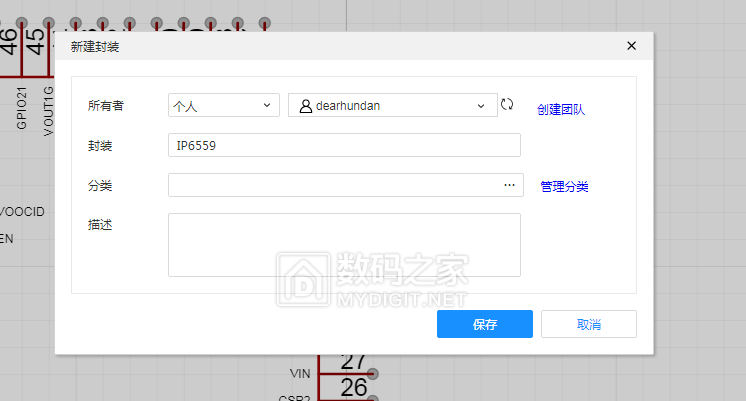Click the VIN pin label in schematic

click(x=300, y=374)
